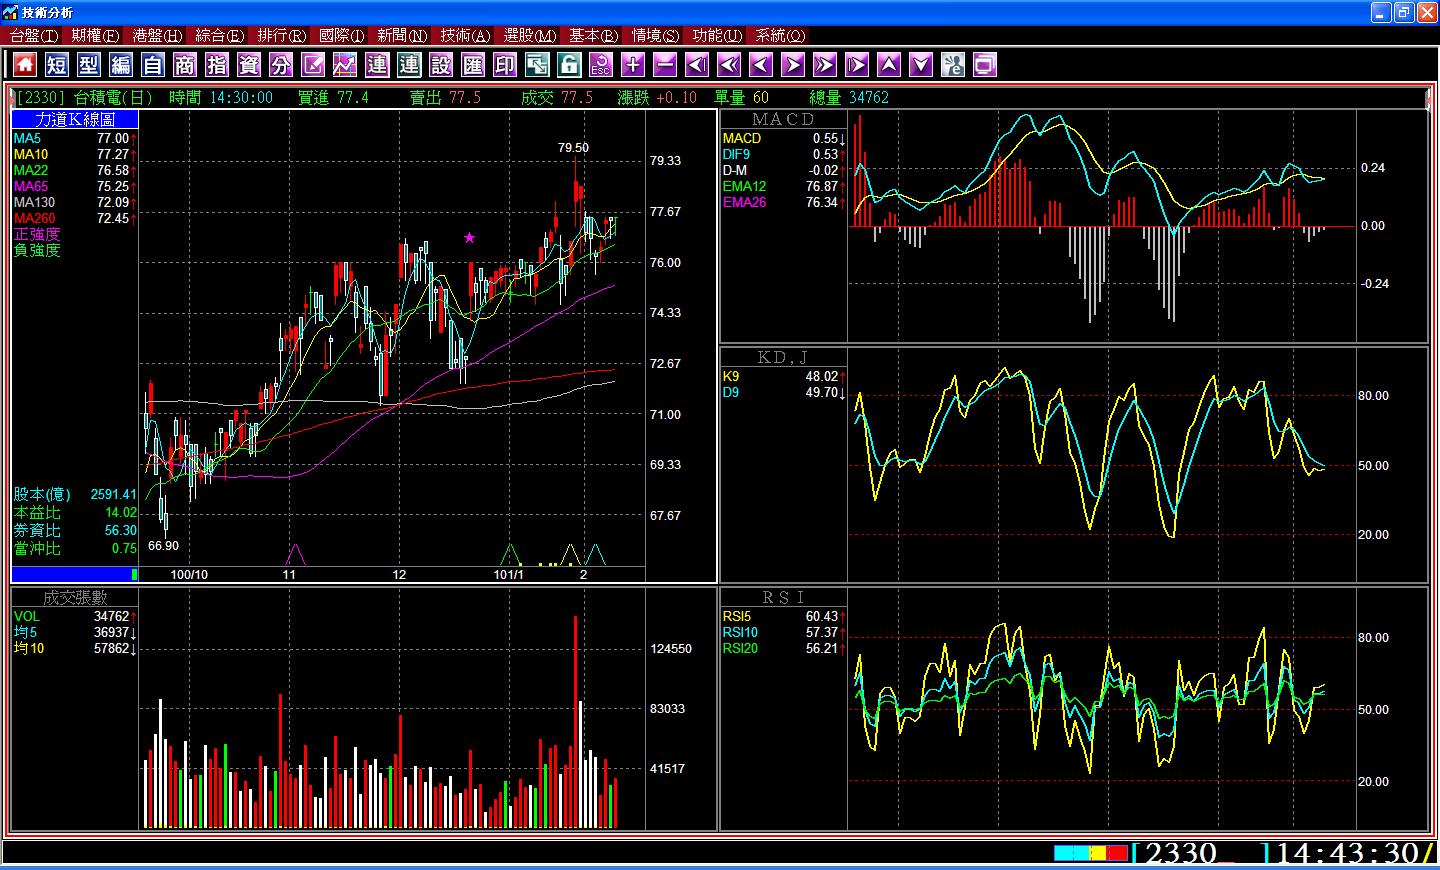Click the single left arrow toolbar icon
This screenshot has height=870, width=1440.
[761, 65]
